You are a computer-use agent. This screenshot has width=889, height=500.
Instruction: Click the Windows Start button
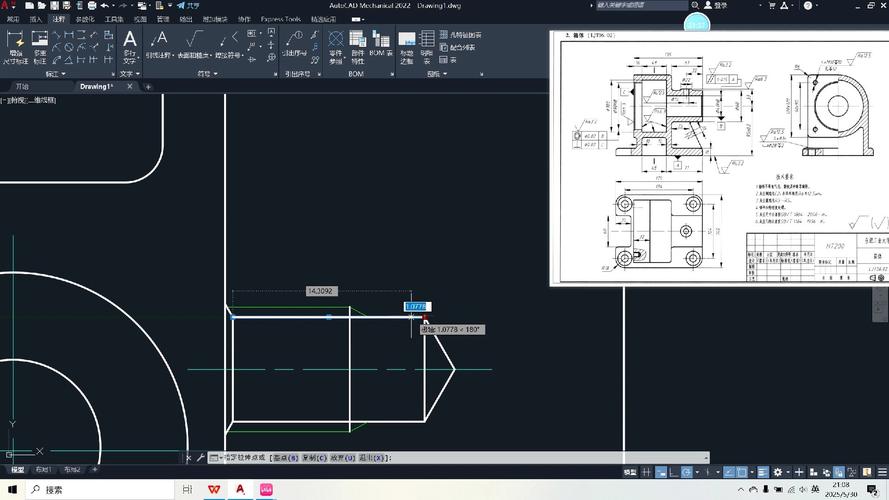point(12,489)
